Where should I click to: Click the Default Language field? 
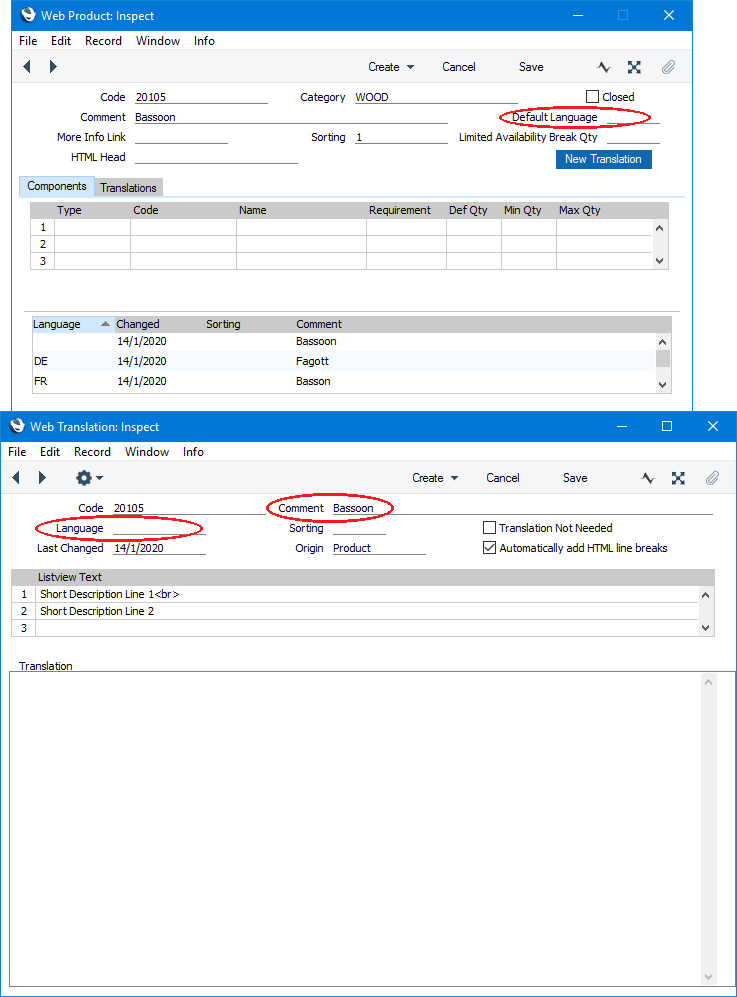coord(633,117)
